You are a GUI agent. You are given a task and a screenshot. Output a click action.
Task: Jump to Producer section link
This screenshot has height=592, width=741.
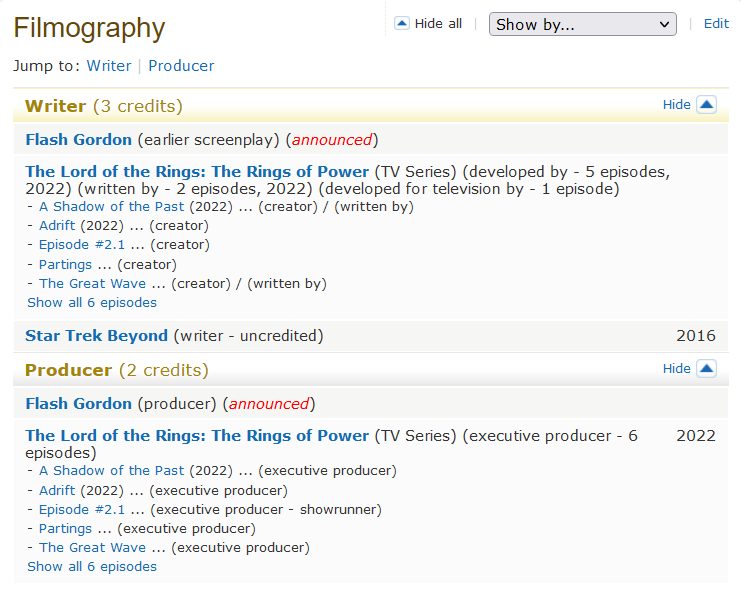coord(181,66)
